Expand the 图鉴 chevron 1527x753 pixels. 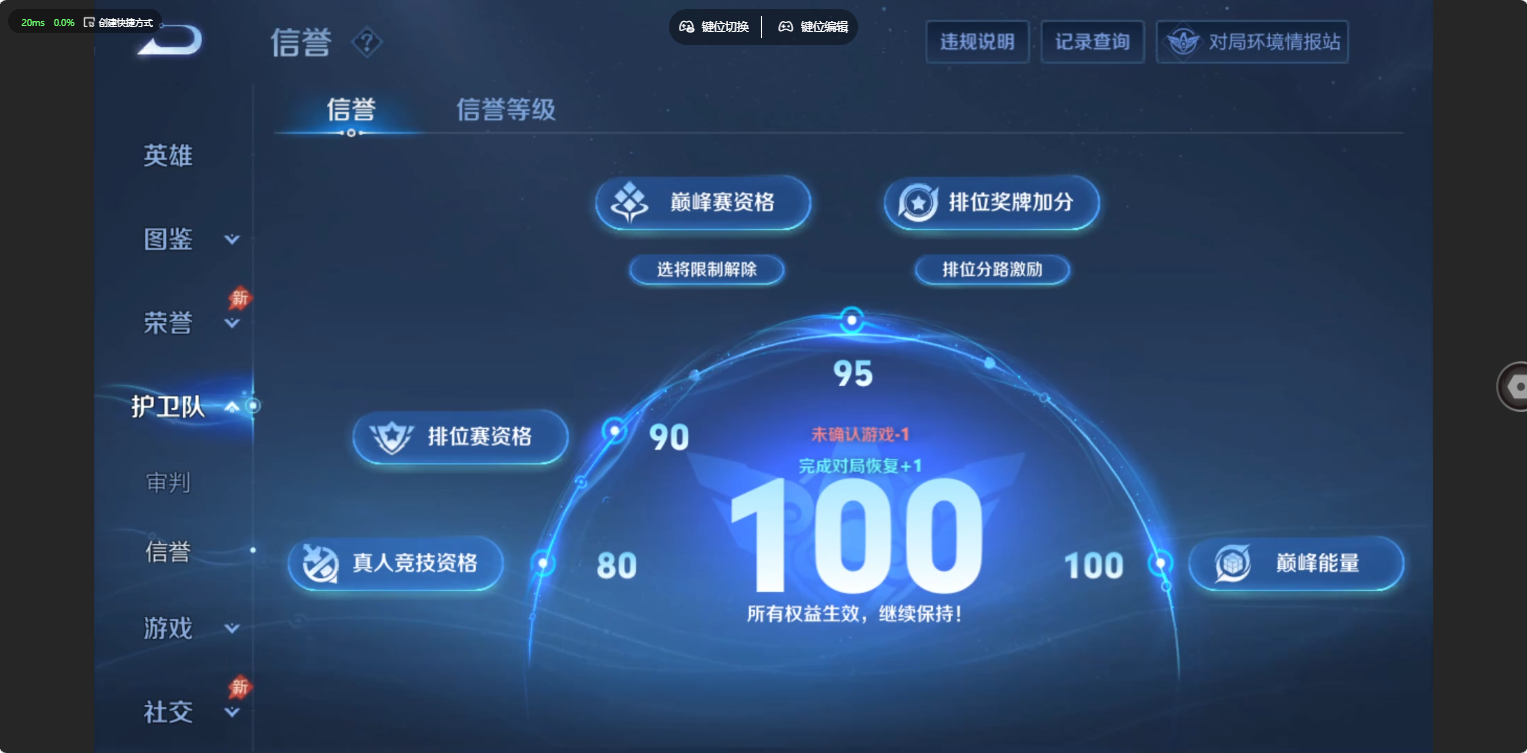(232, 240)
